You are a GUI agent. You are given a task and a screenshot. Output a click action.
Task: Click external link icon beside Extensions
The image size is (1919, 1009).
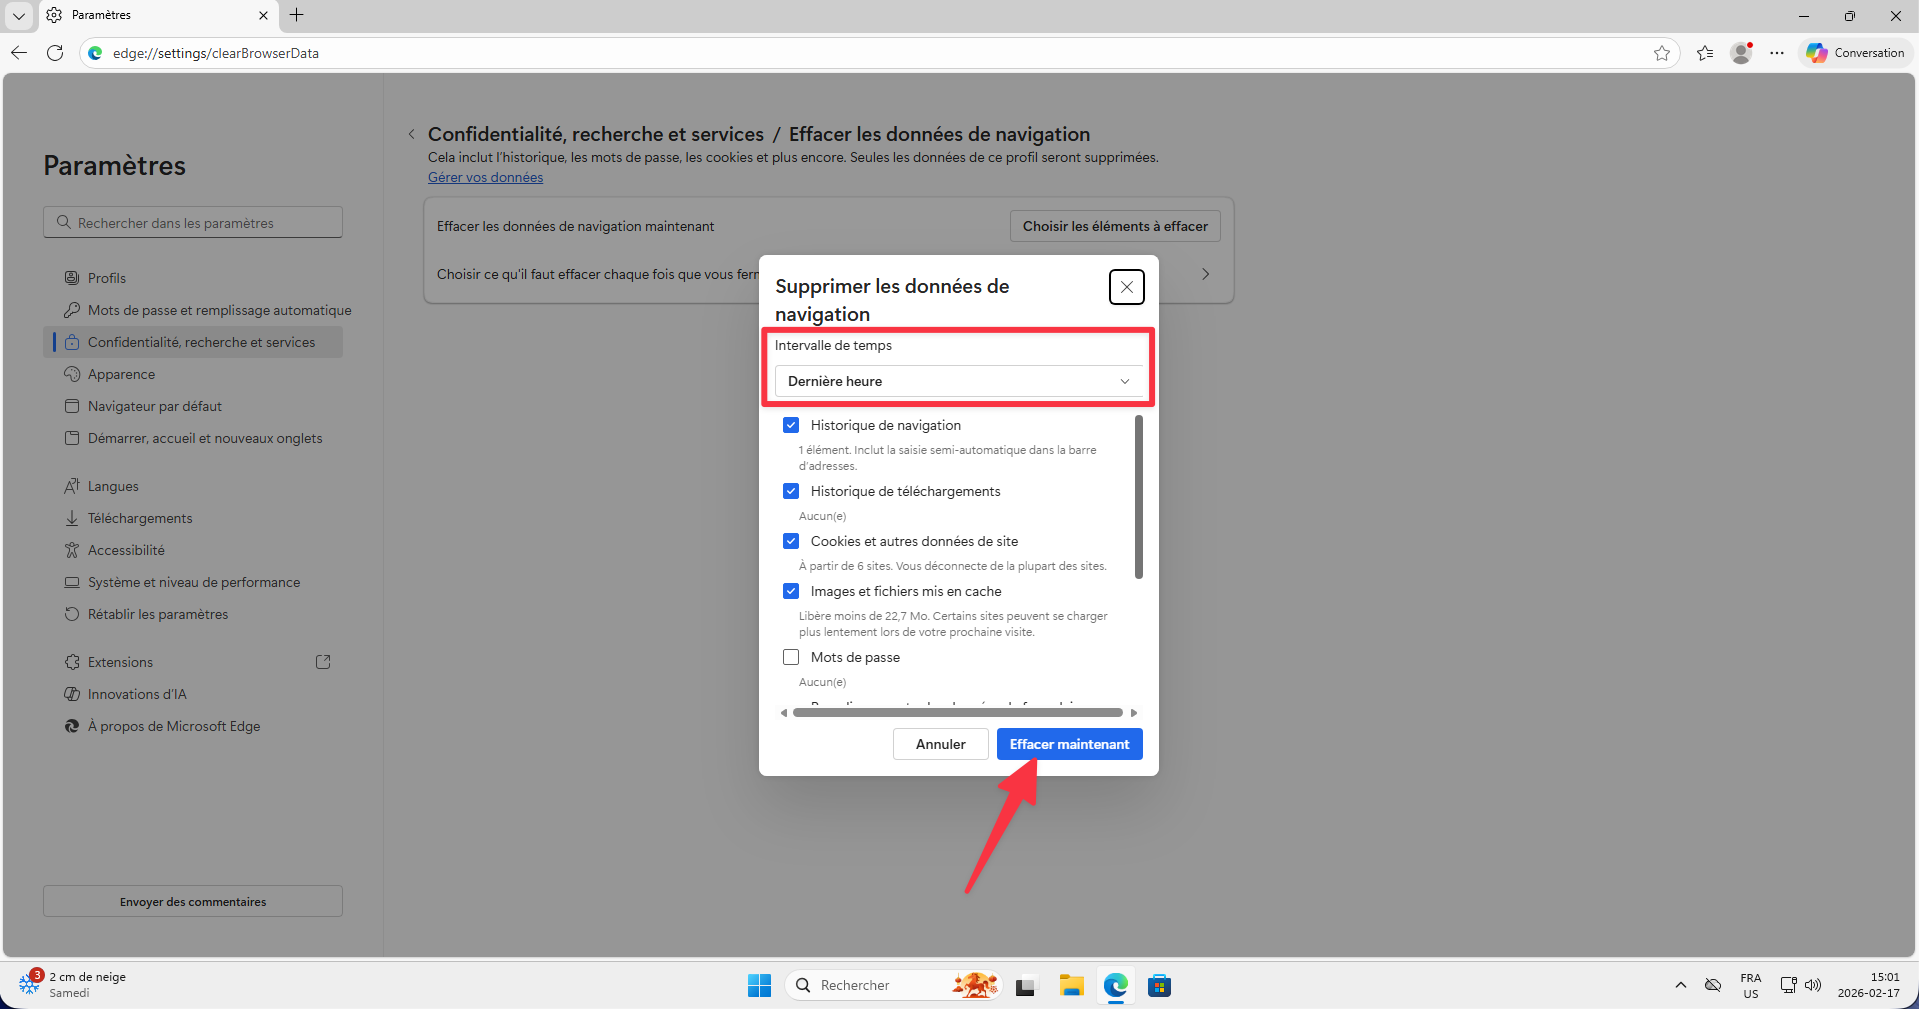pyautogui.click(x=323, y=662)
